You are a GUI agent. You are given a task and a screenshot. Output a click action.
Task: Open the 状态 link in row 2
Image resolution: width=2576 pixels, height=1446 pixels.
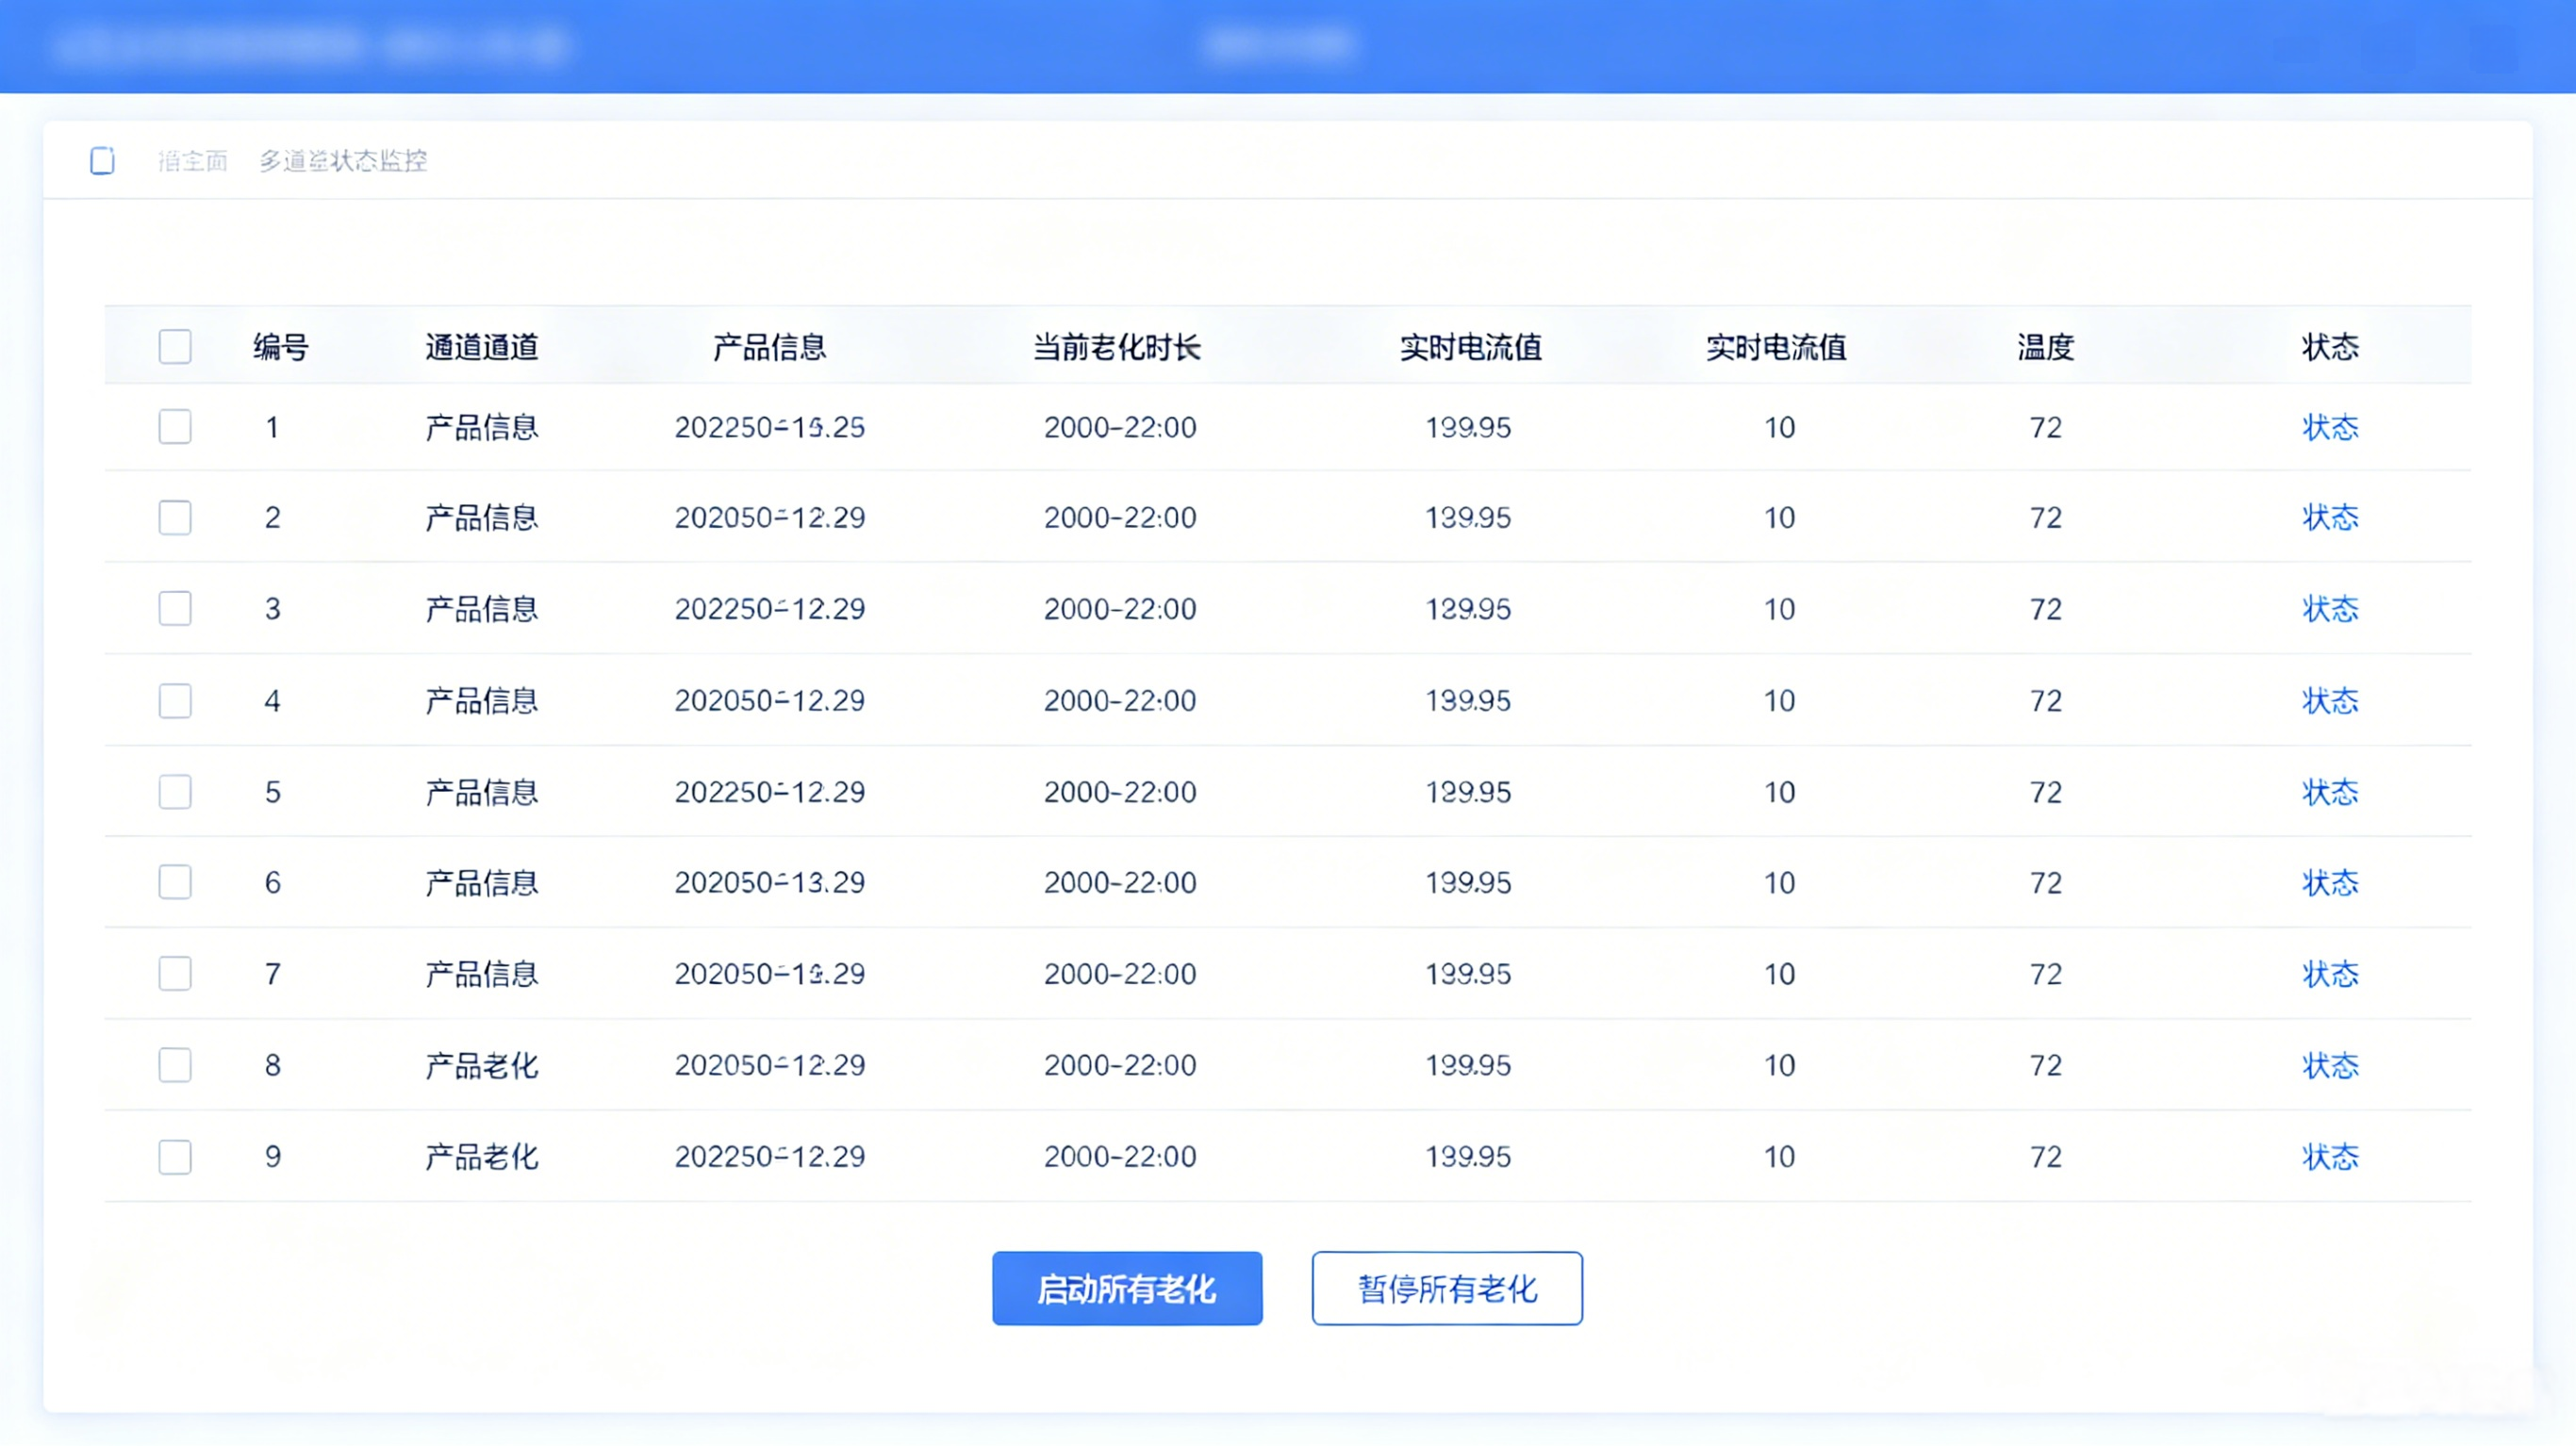tap(2330, 518)
